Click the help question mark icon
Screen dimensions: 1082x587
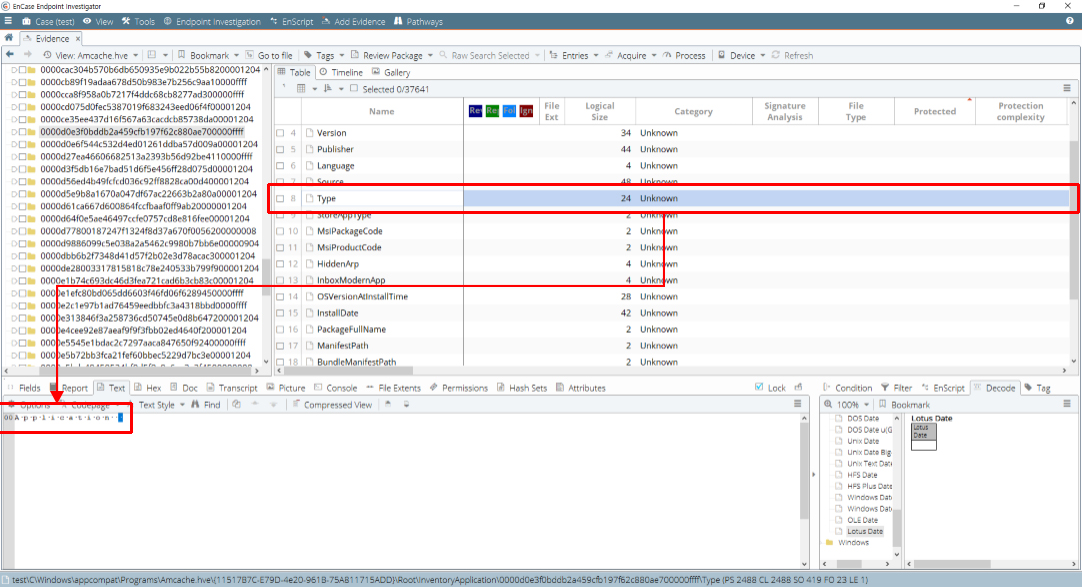point(1070,21)
